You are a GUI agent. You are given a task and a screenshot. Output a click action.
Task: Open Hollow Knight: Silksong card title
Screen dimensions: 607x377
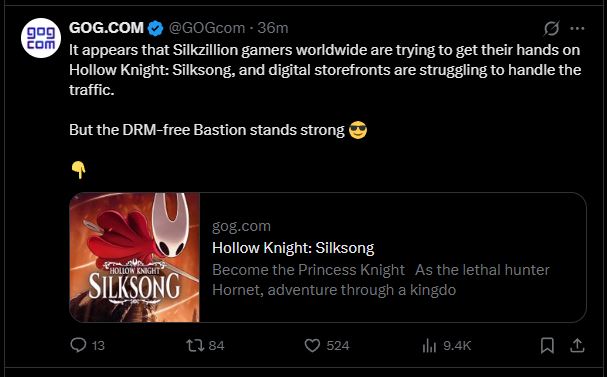[293, 248]
